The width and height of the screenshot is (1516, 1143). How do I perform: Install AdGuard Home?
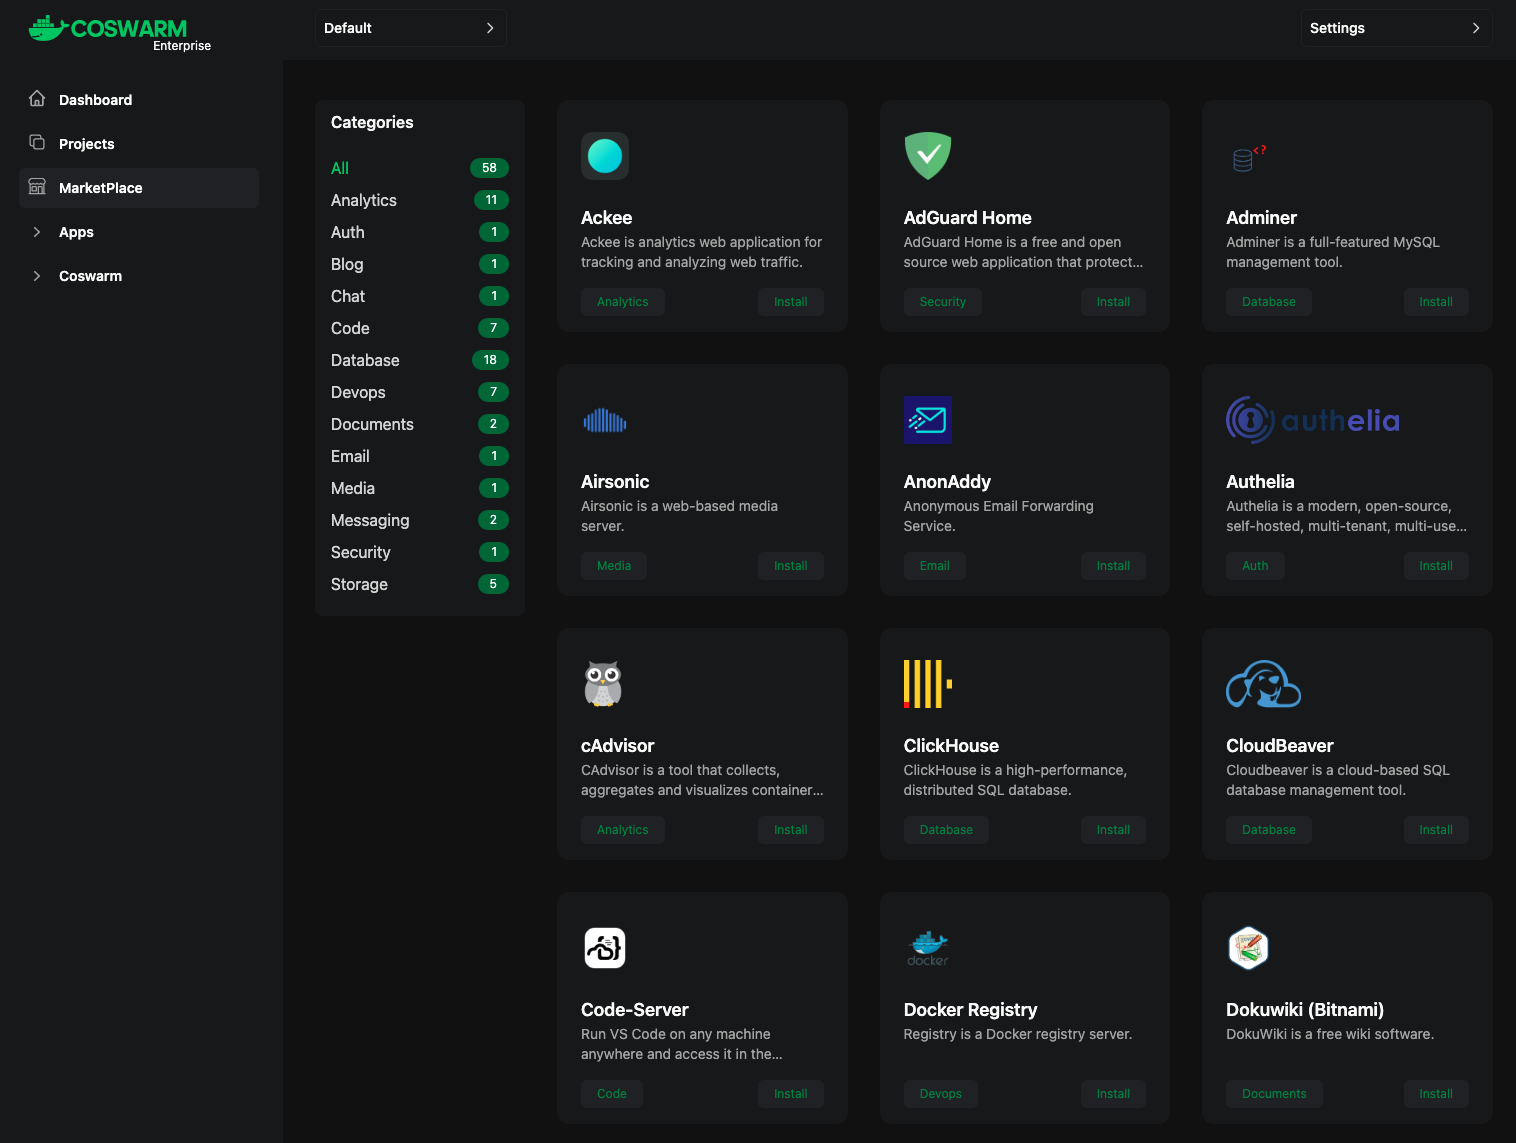pyautogui.click(x=1113, y=302)
